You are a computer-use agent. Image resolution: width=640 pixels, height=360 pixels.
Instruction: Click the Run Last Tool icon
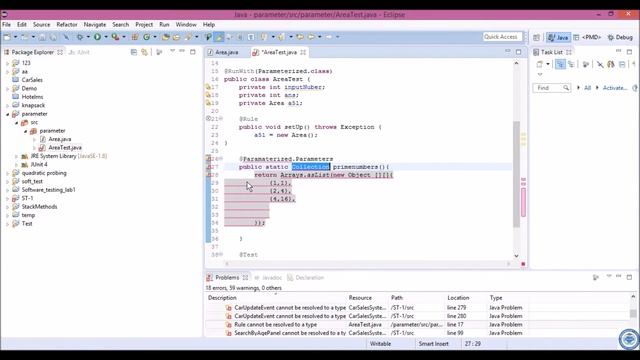coord(115,37)
